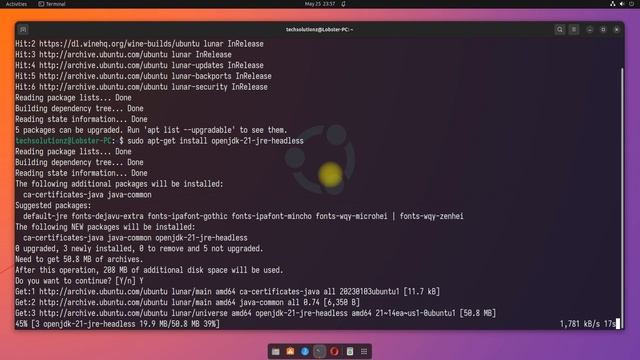The height and width of the screenshot is (360, 640).
Task: Minimize the terminal window
Action: [589, 29]
